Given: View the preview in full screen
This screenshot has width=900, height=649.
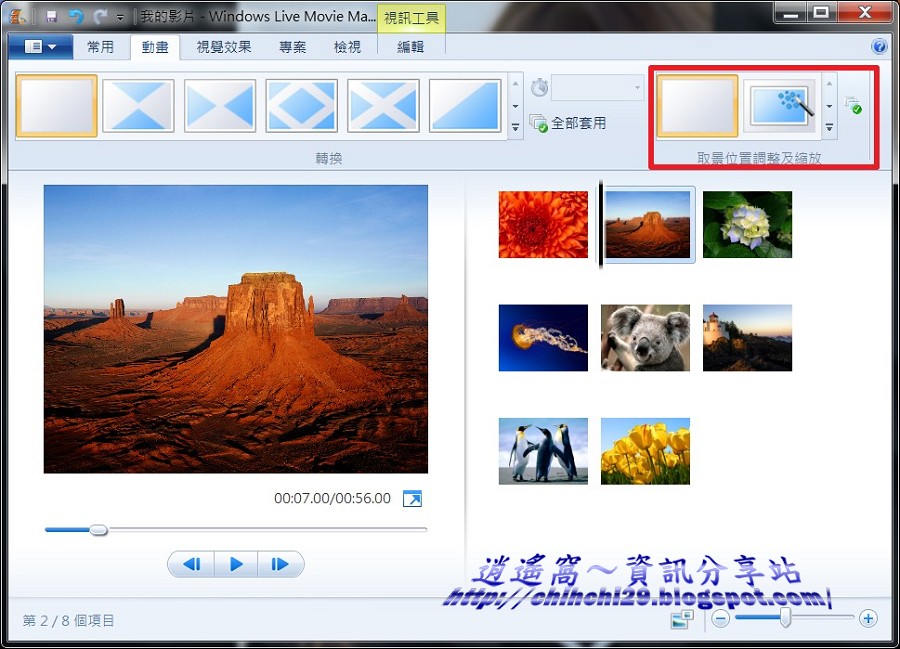Looking at the screenshot, I should [412, 499].
